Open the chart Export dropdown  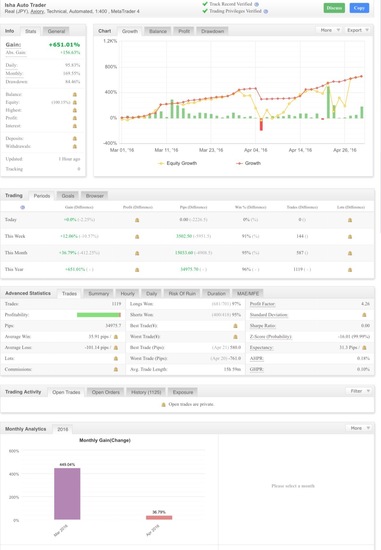(357, 30)
